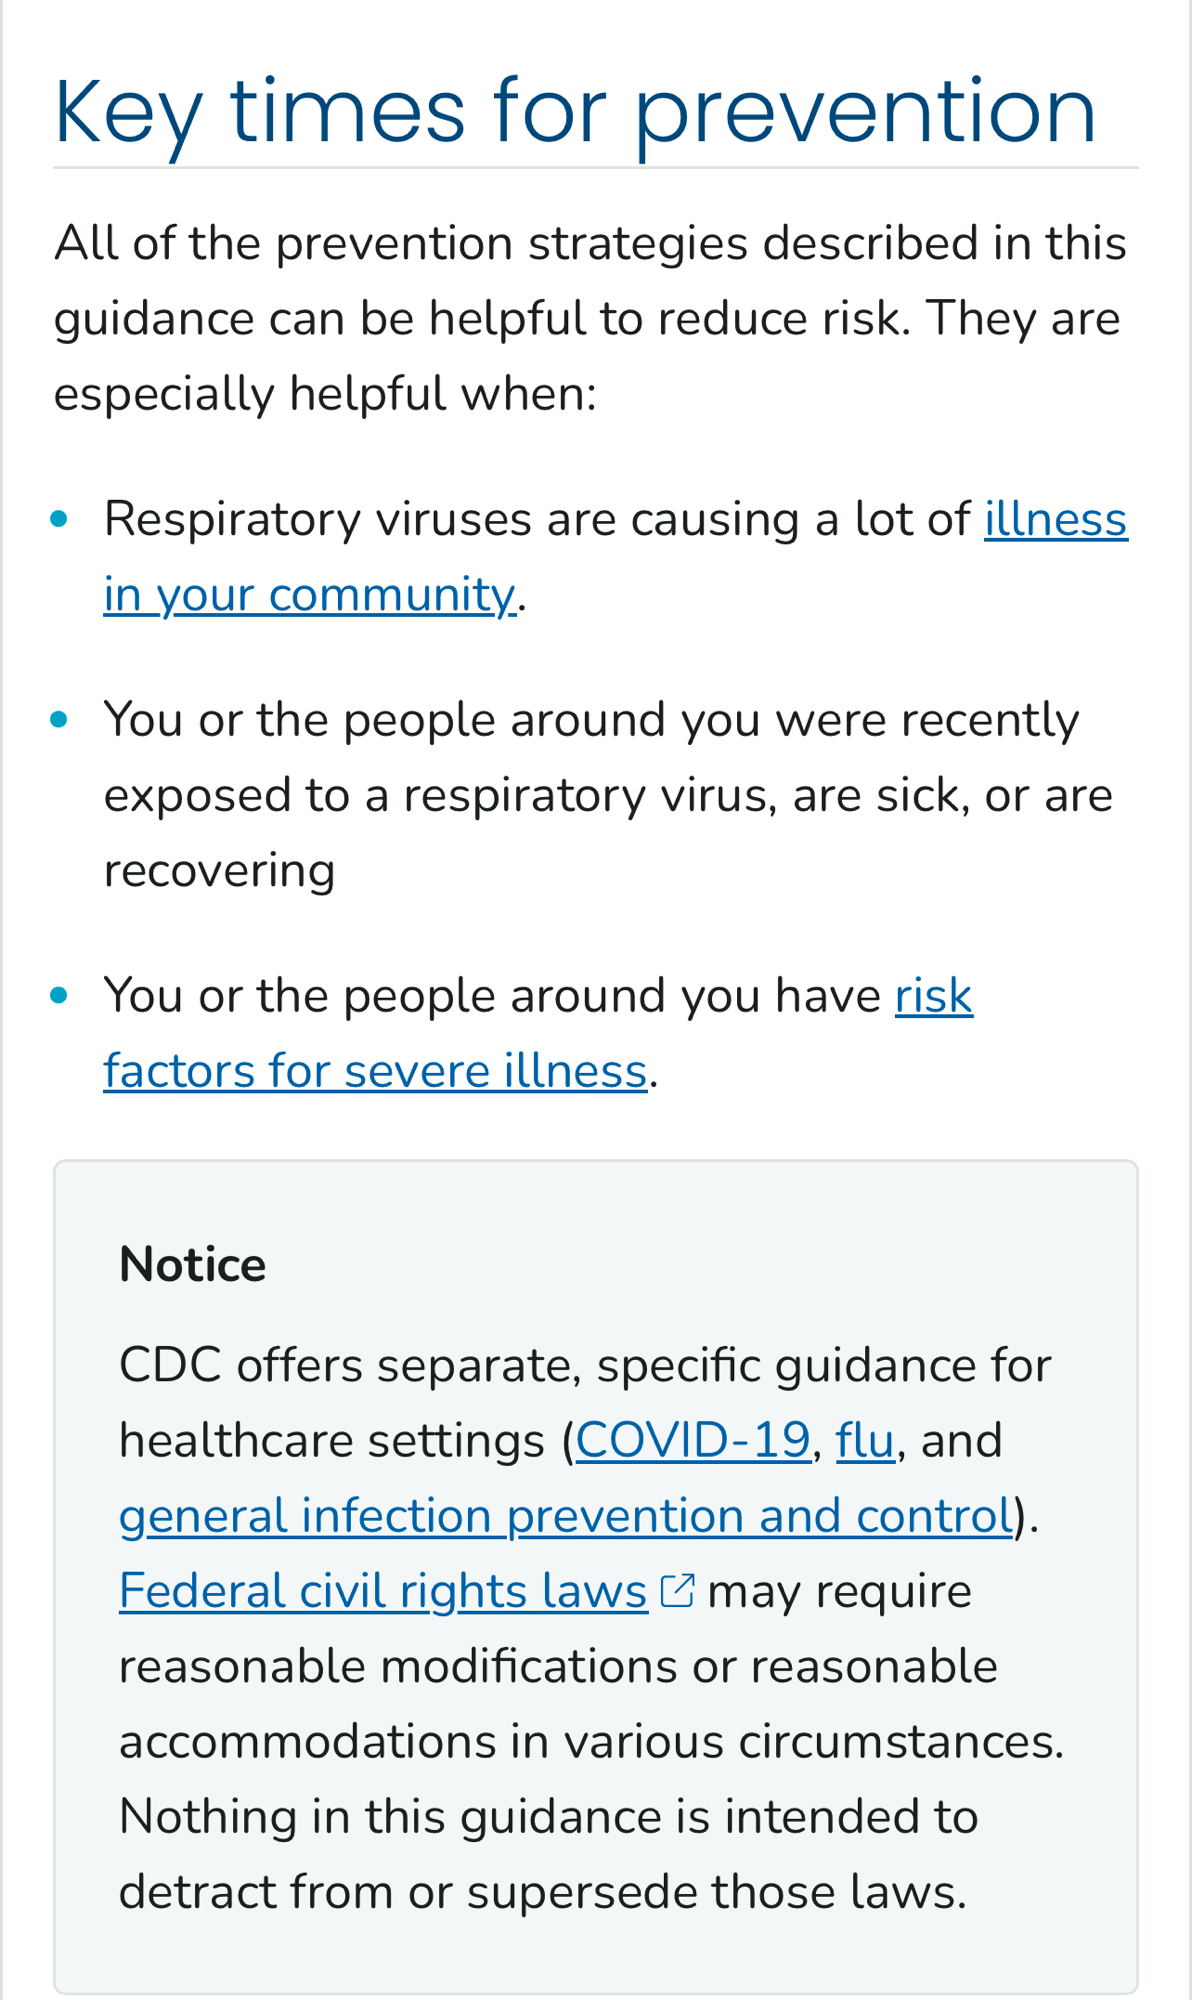This screenshot has height=2000, width=1192.
Task: Open general infection prevention and control link
Action: point(565,1516)
